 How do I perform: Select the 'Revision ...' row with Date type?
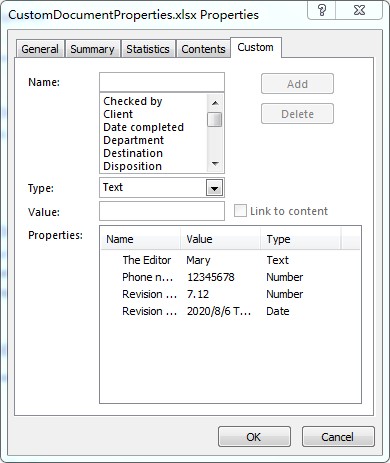230,311
